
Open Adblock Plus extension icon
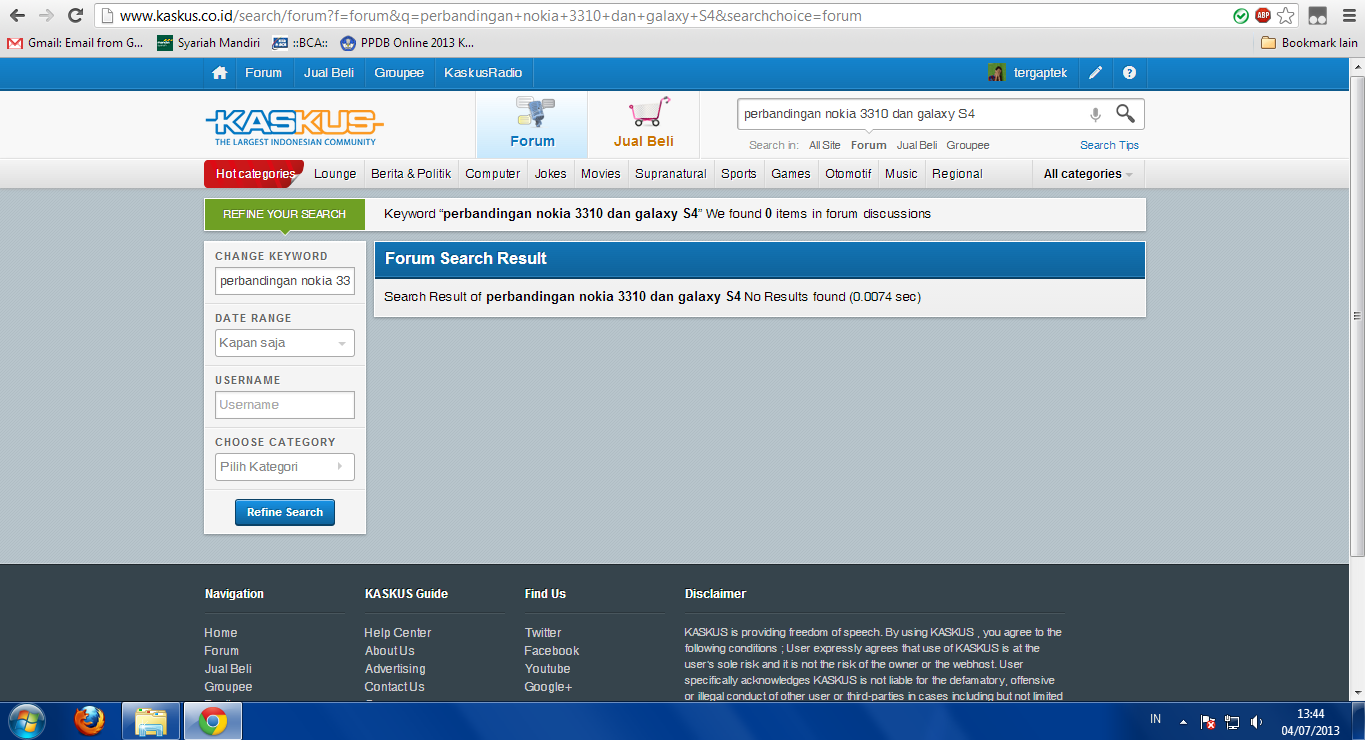pyautogui.click(x=1263, y=16)
